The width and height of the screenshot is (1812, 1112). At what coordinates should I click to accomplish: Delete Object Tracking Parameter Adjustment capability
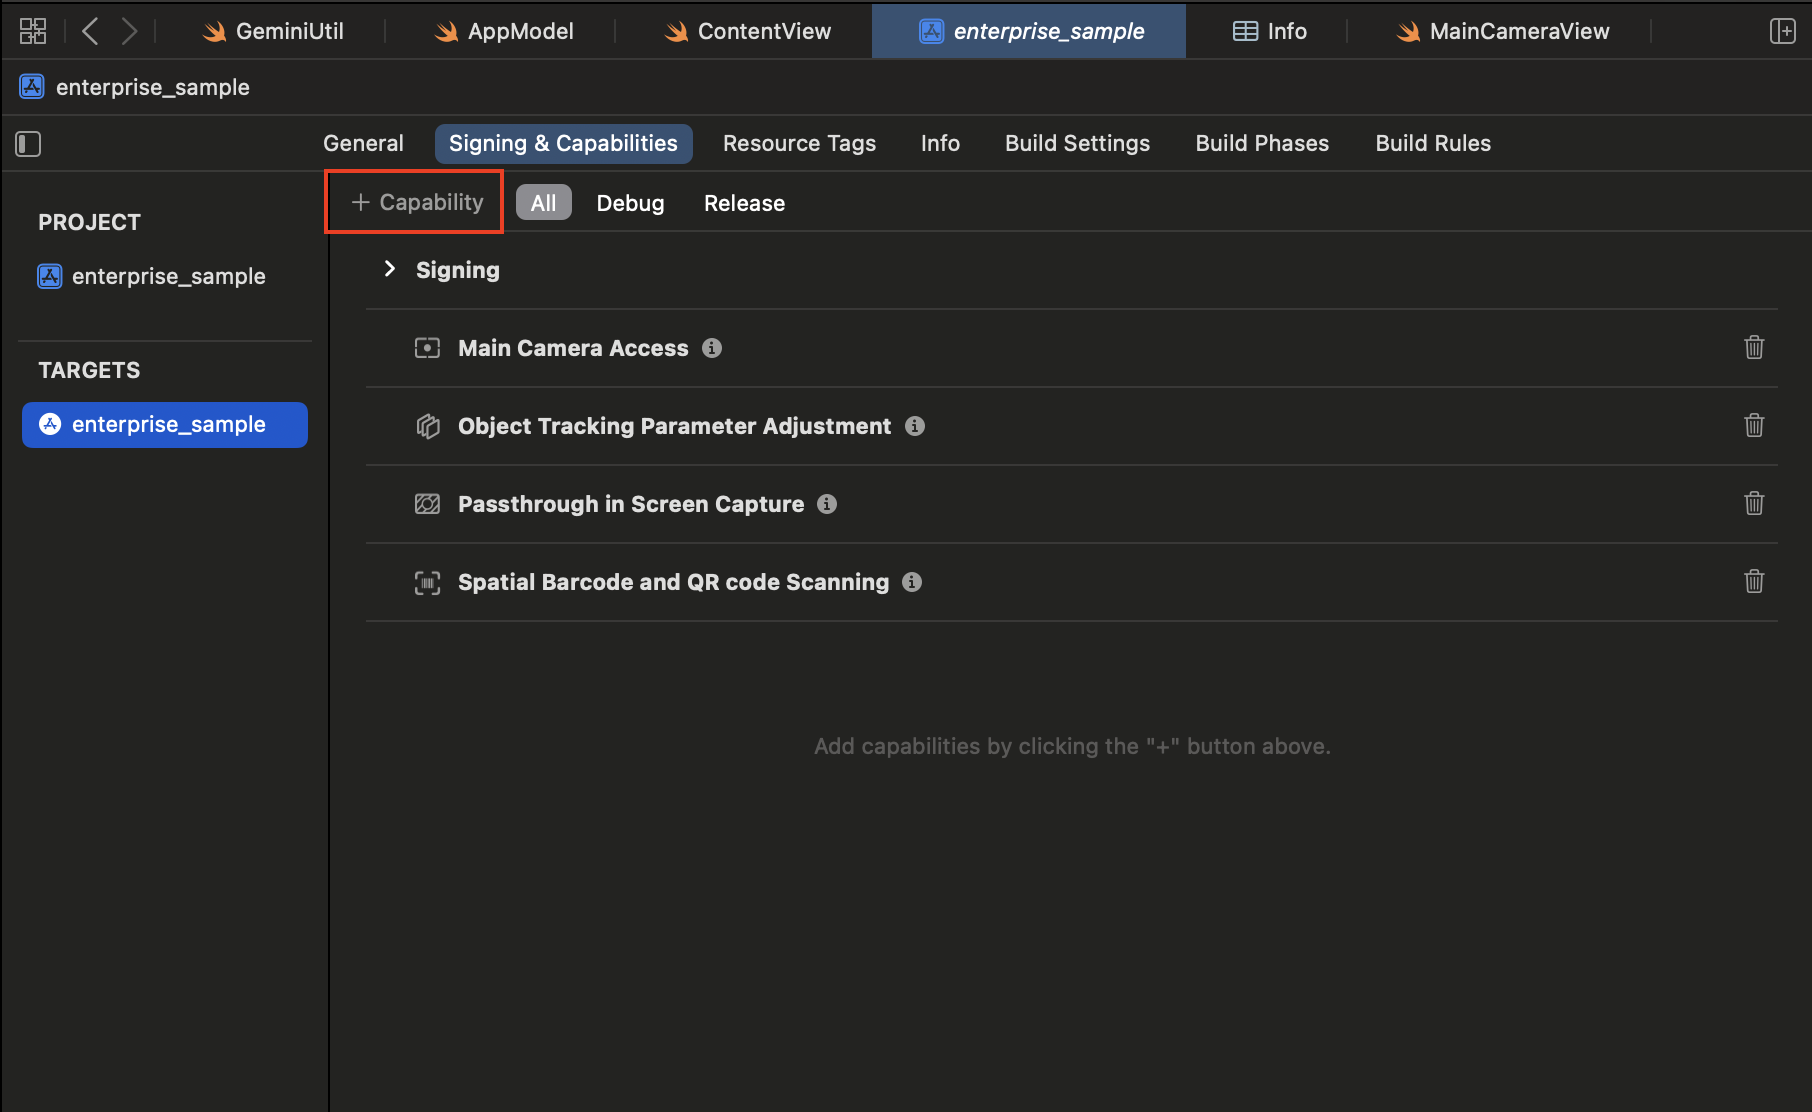1754,426
